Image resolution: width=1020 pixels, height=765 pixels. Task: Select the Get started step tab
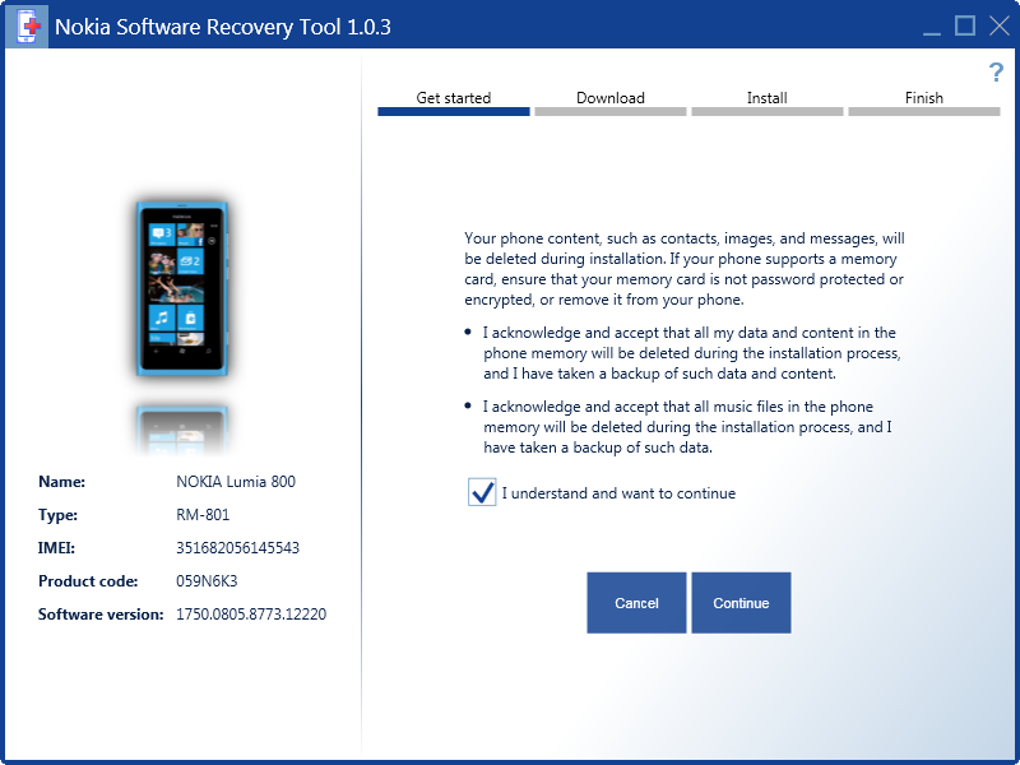[x=453, y=98]
